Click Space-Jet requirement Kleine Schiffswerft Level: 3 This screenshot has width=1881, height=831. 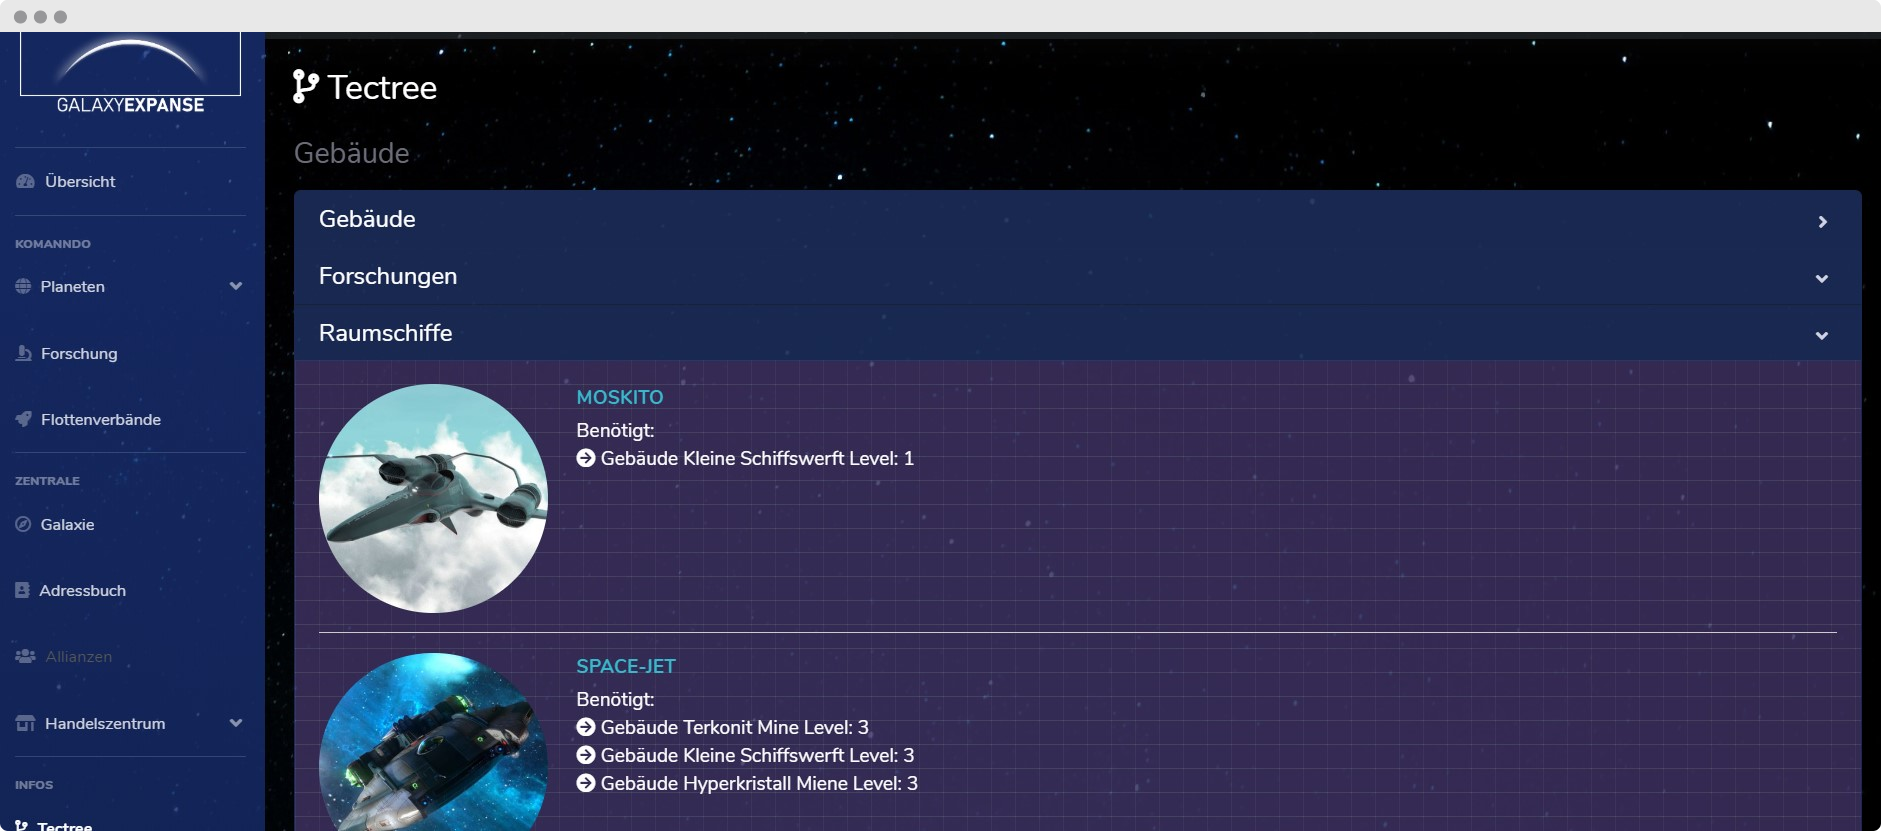(757, 755)
